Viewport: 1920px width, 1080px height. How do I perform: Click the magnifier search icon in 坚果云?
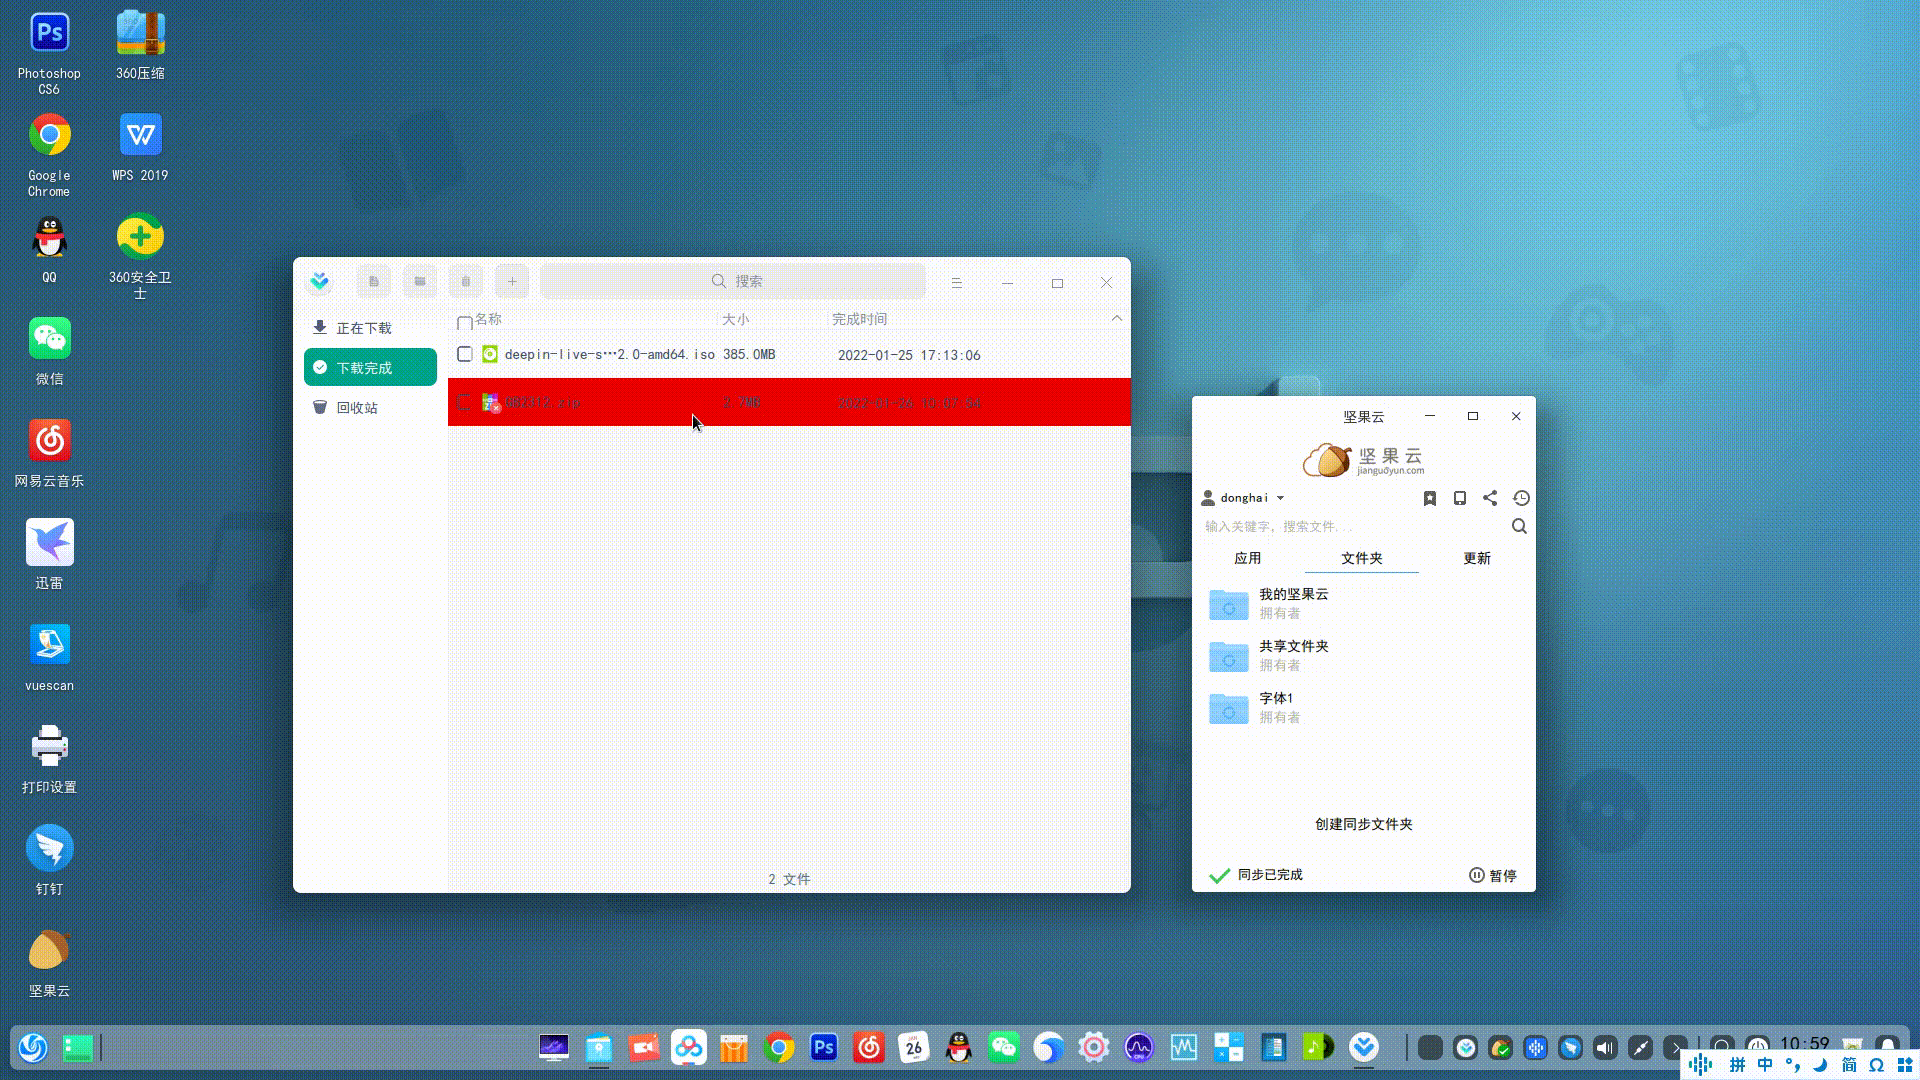1519,526
